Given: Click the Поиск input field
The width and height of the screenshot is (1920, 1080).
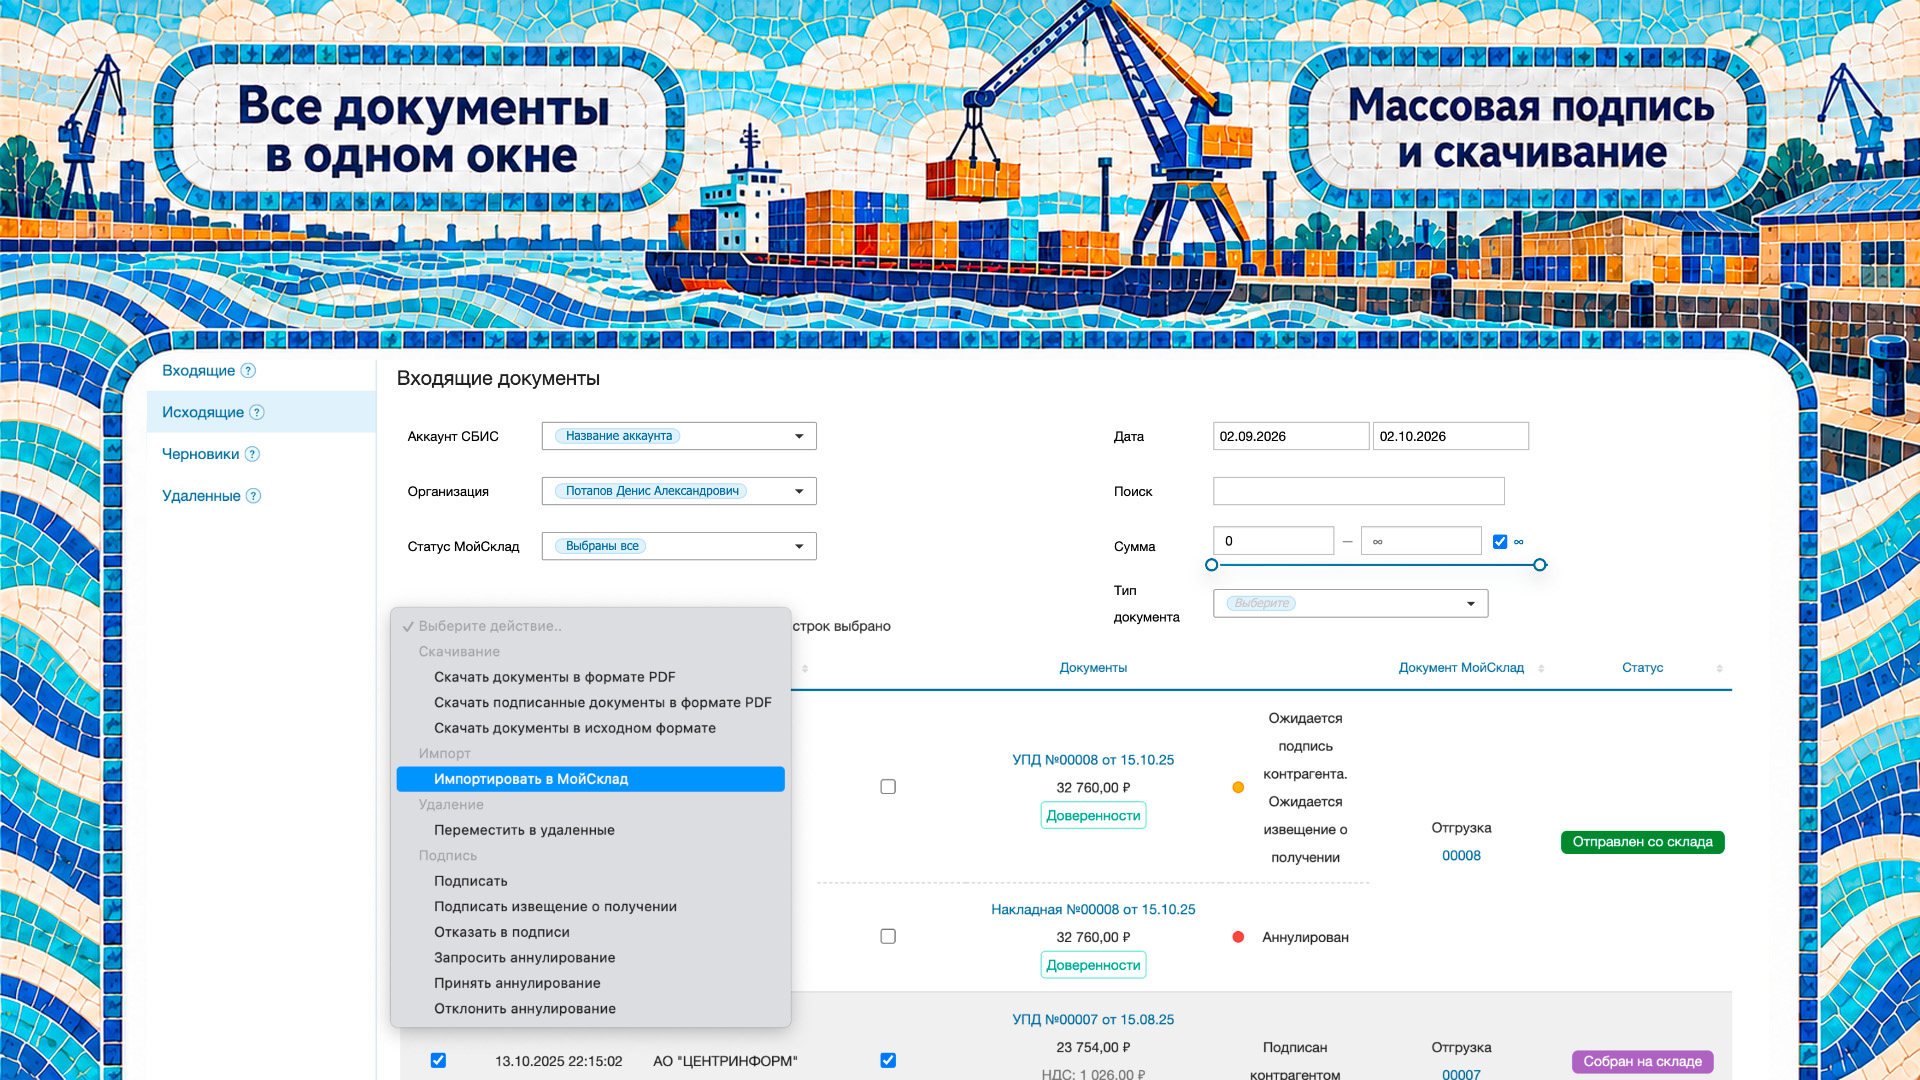Looking at the screenshot, I should [1358, 491].
